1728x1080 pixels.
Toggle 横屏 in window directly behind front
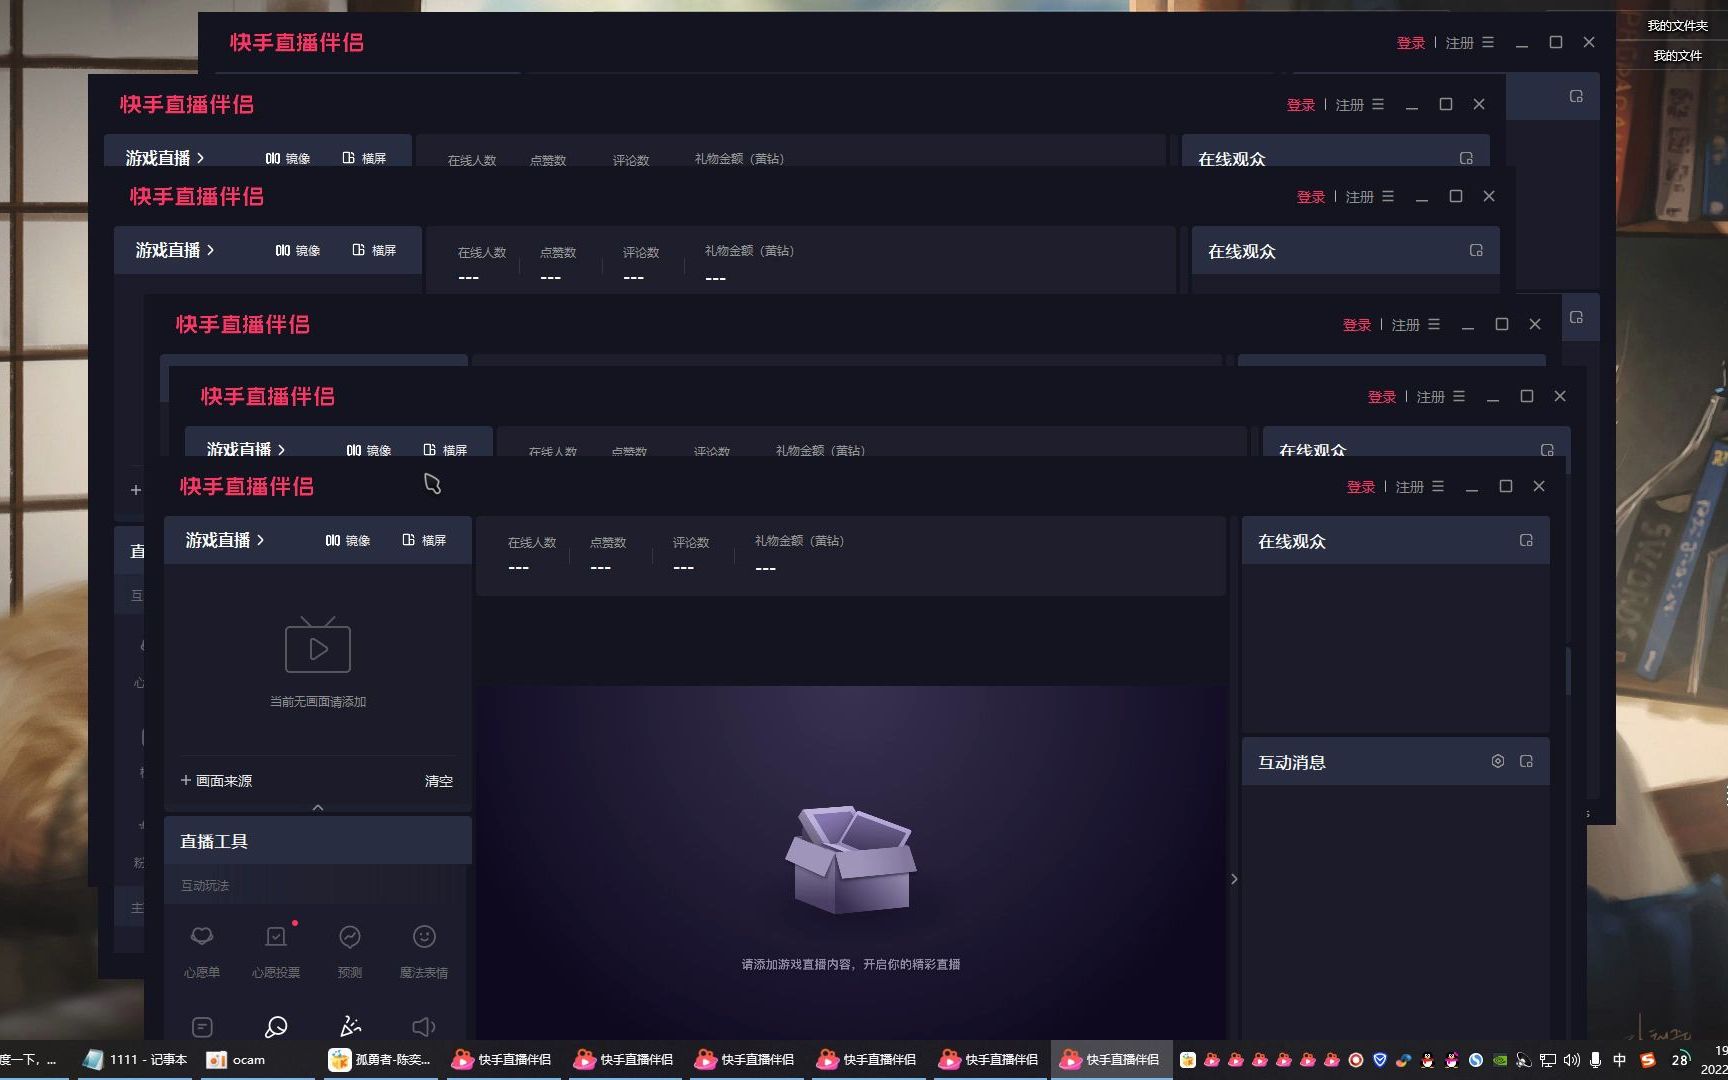click(445, 450)
